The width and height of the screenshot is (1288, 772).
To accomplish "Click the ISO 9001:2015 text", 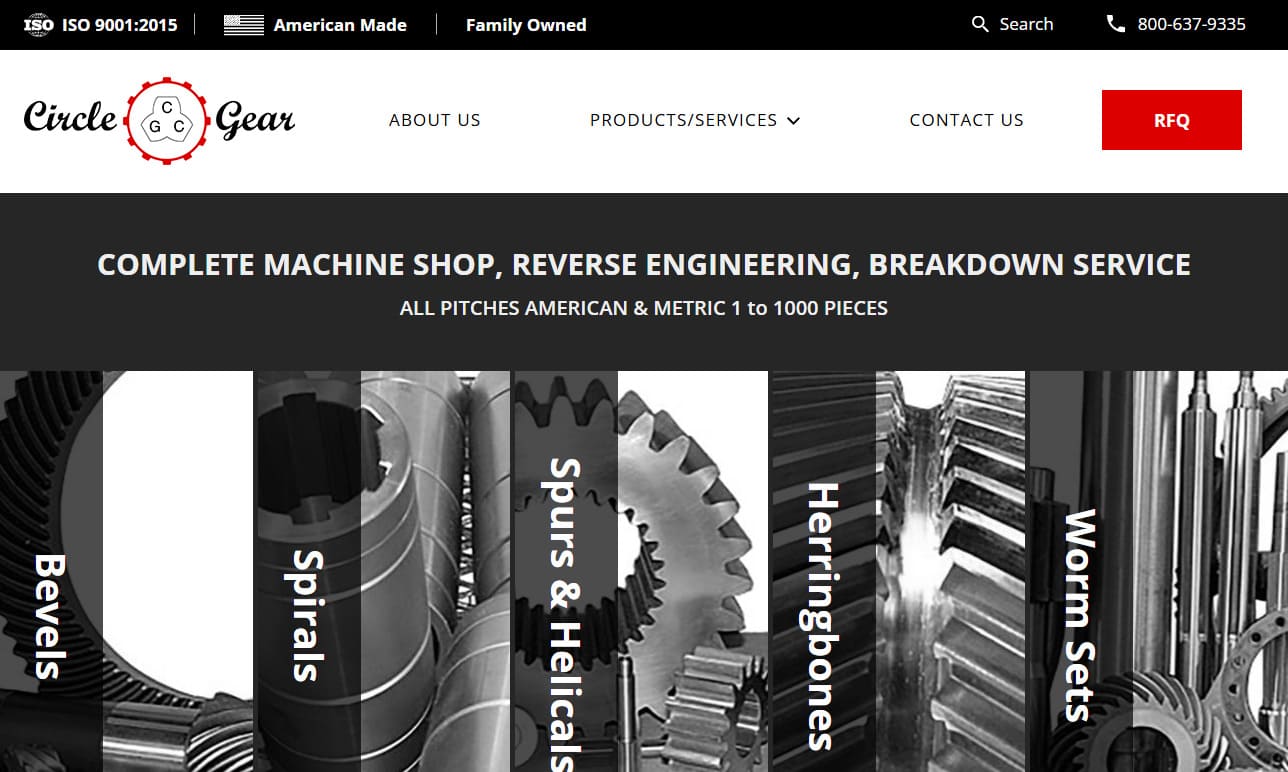I will 118,24.
